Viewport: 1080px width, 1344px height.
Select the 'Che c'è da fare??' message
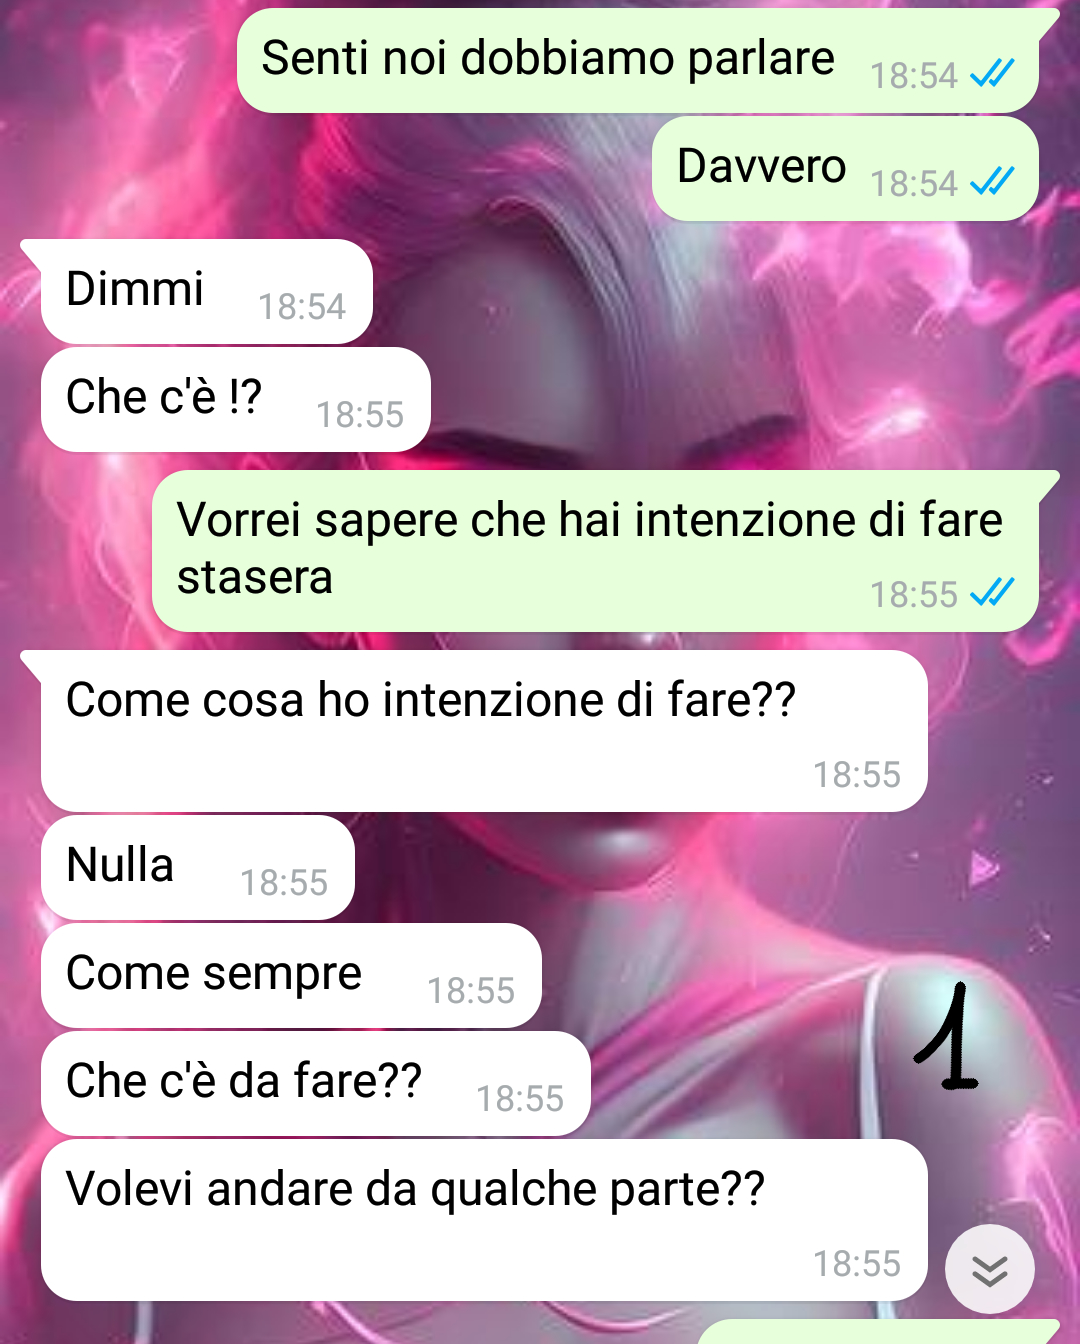[x=316, y=1083]
